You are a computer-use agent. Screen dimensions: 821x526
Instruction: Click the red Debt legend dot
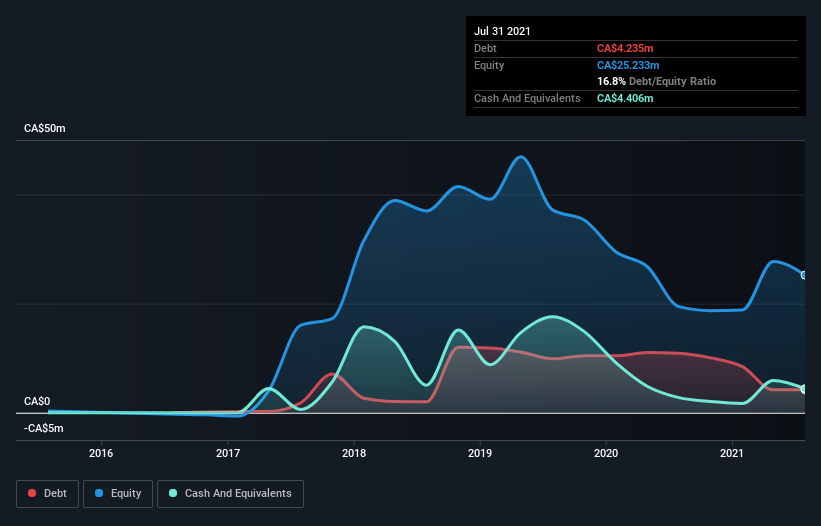(32, 493)
